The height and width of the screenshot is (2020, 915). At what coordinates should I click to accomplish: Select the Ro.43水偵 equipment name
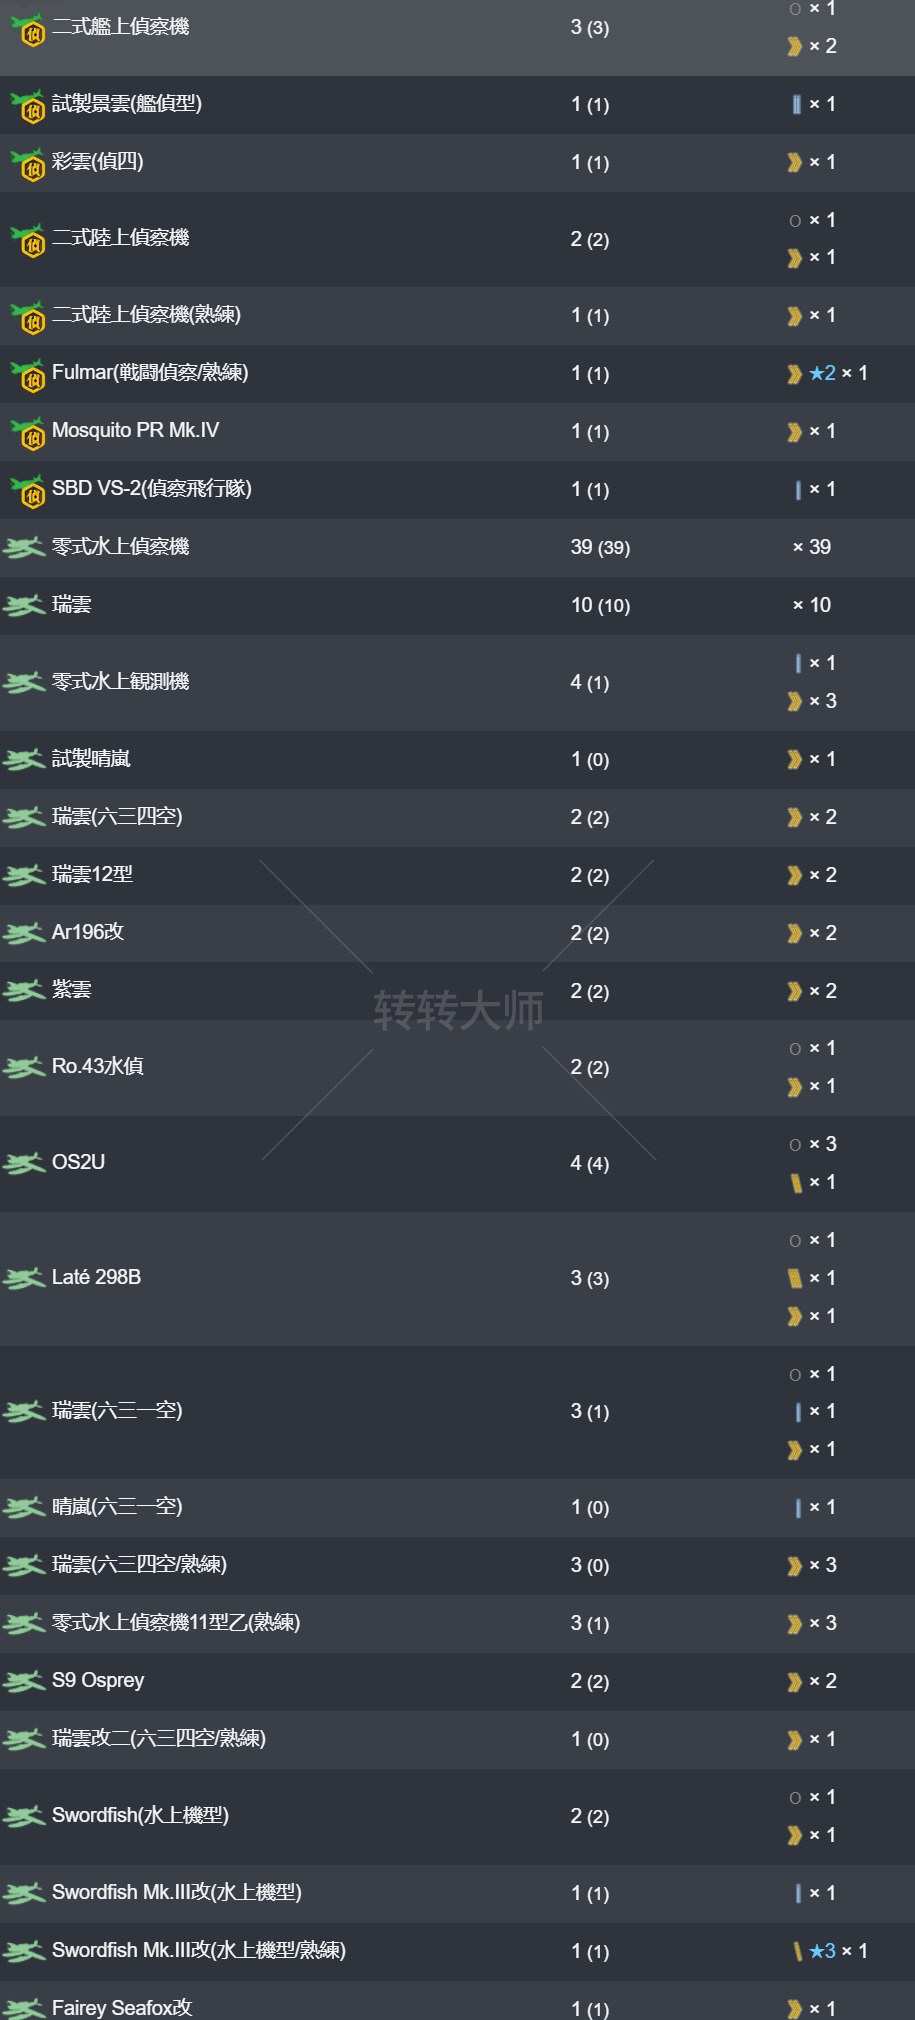point(97,1066)
